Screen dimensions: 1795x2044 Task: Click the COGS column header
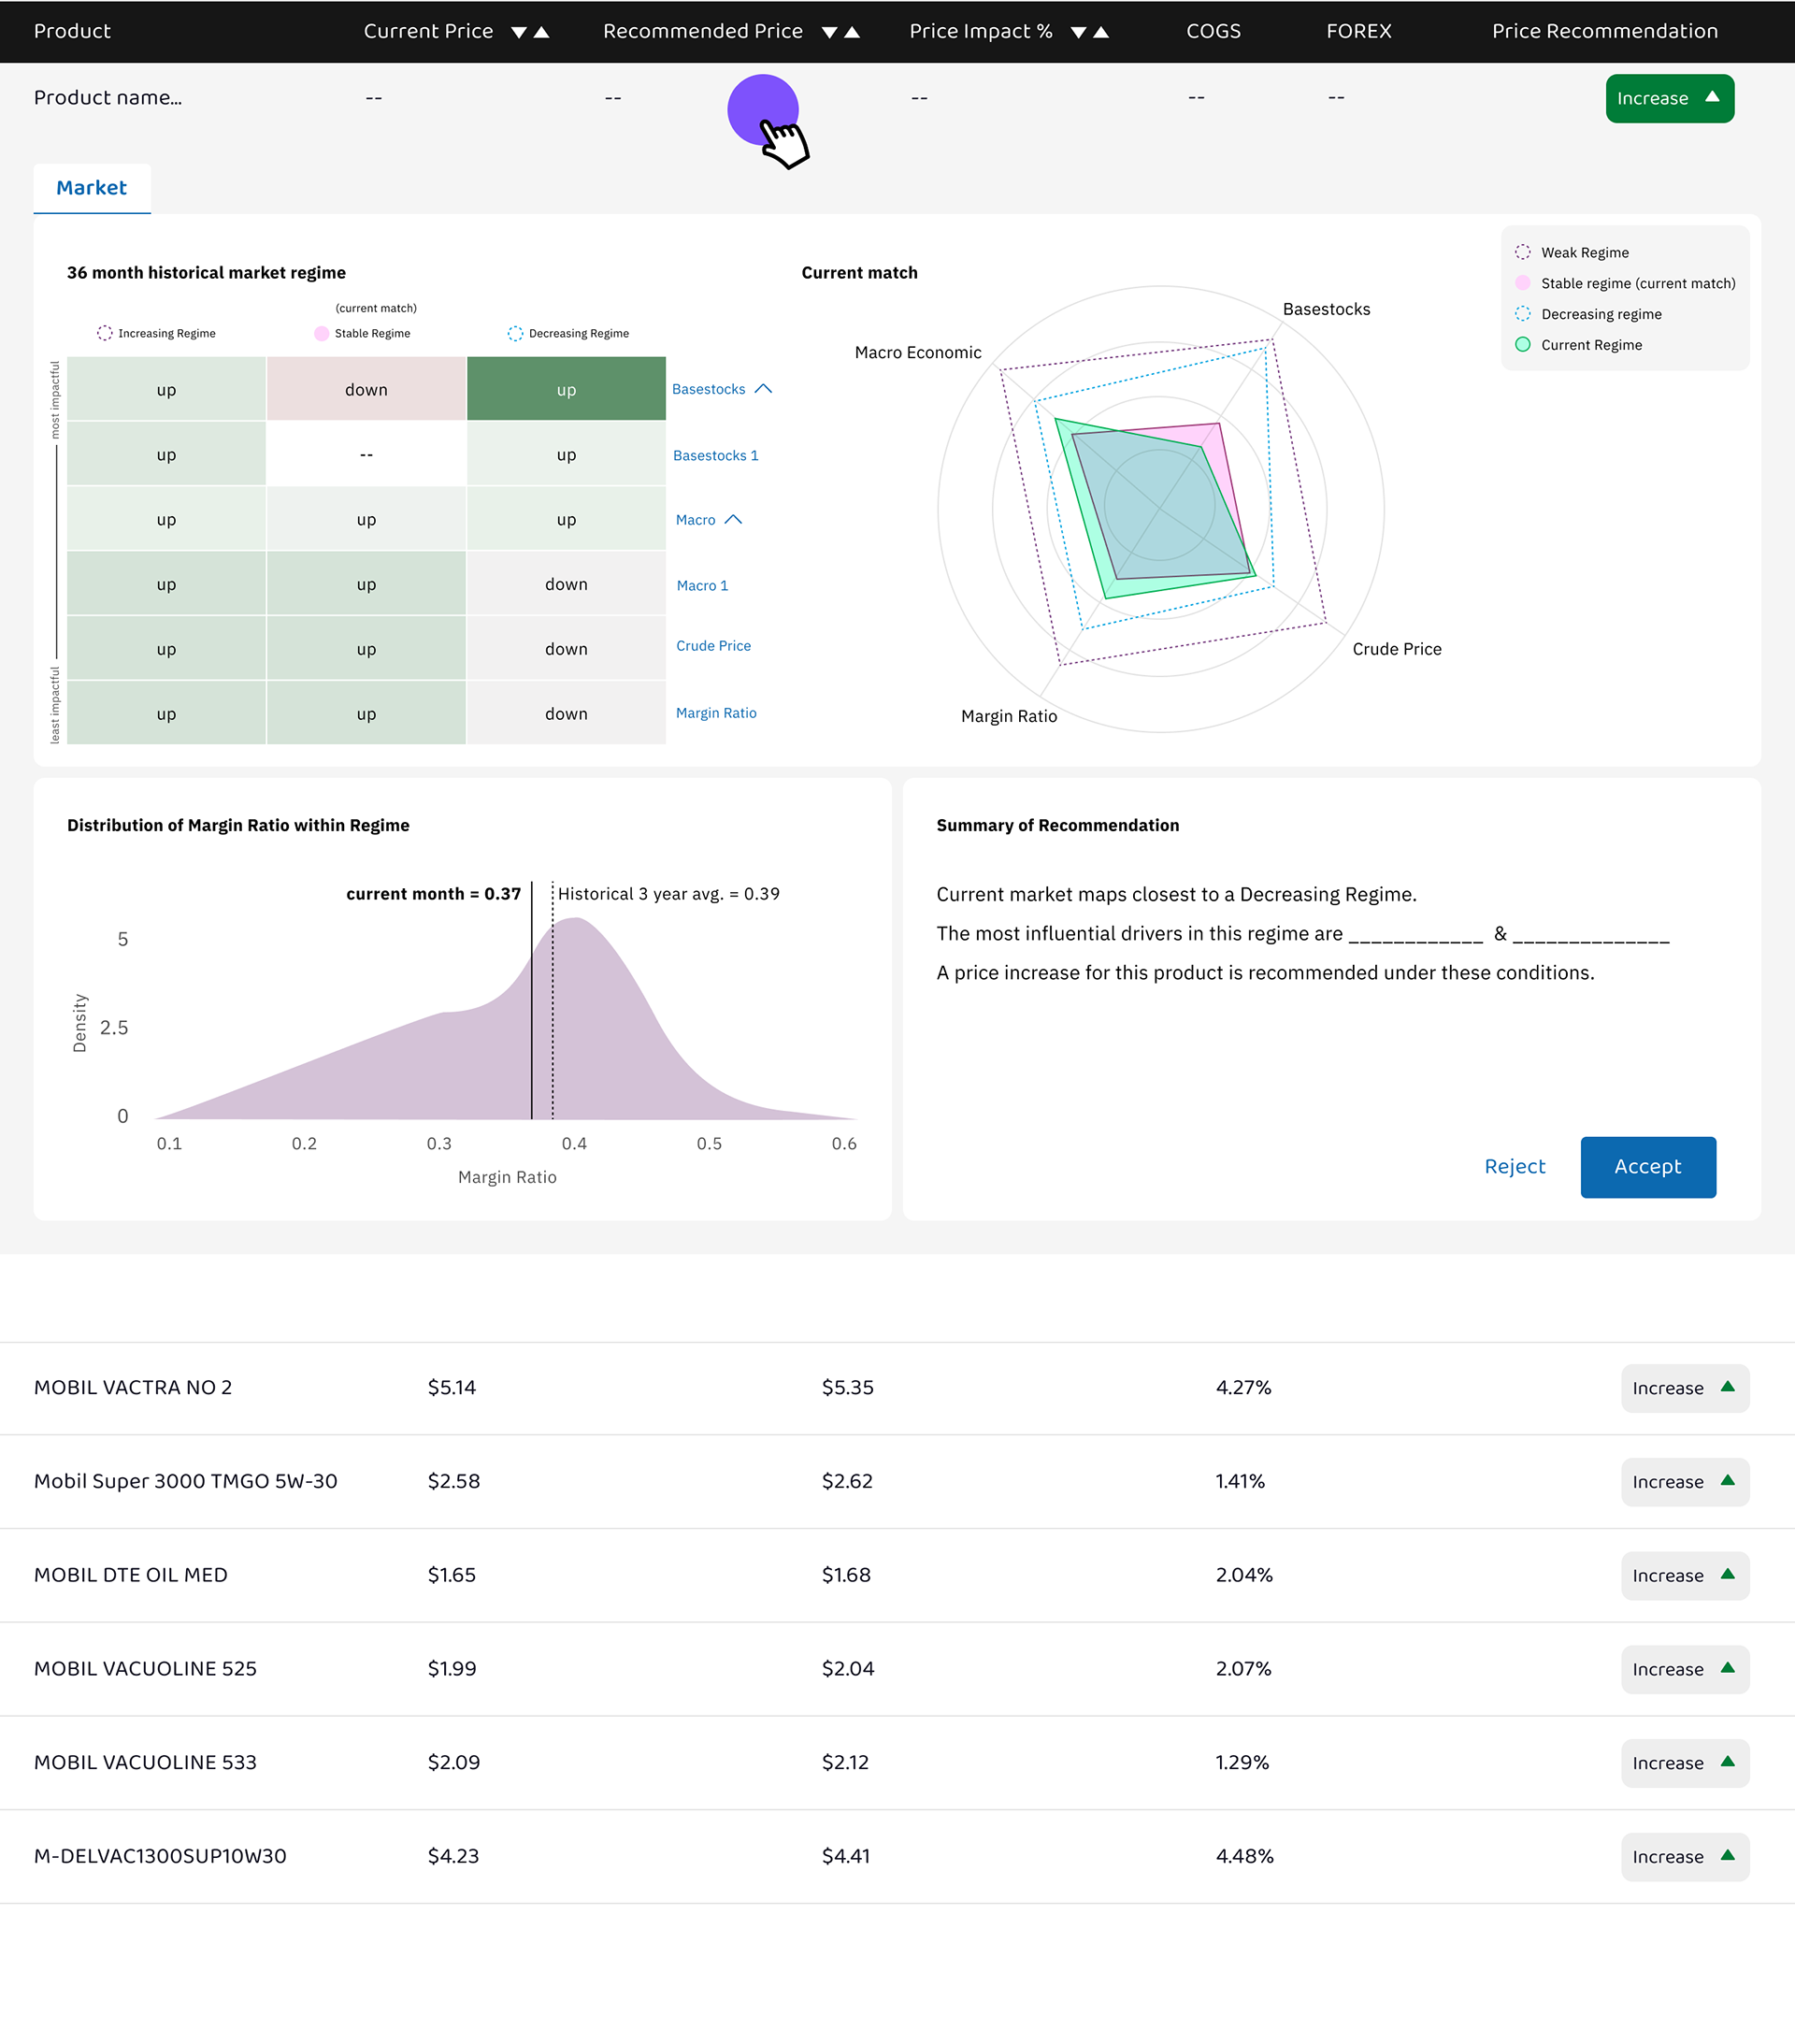1213,31
